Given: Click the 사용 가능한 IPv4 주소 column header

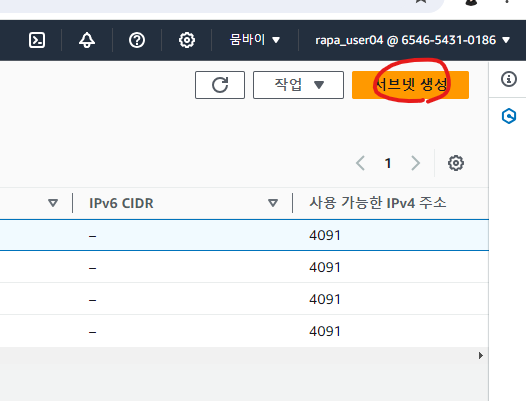Looking at the screenshot, I should click(377, 203).
